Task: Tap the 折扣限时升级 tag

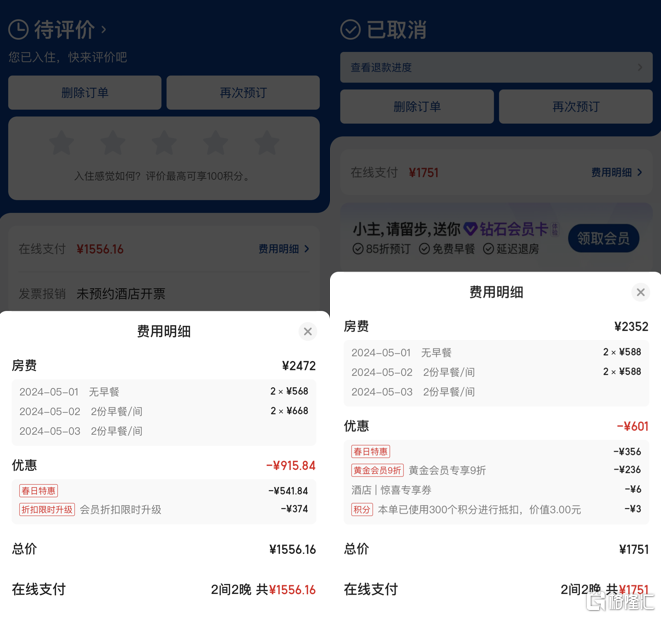Action: pyautogui.click(x=47, y=510)
